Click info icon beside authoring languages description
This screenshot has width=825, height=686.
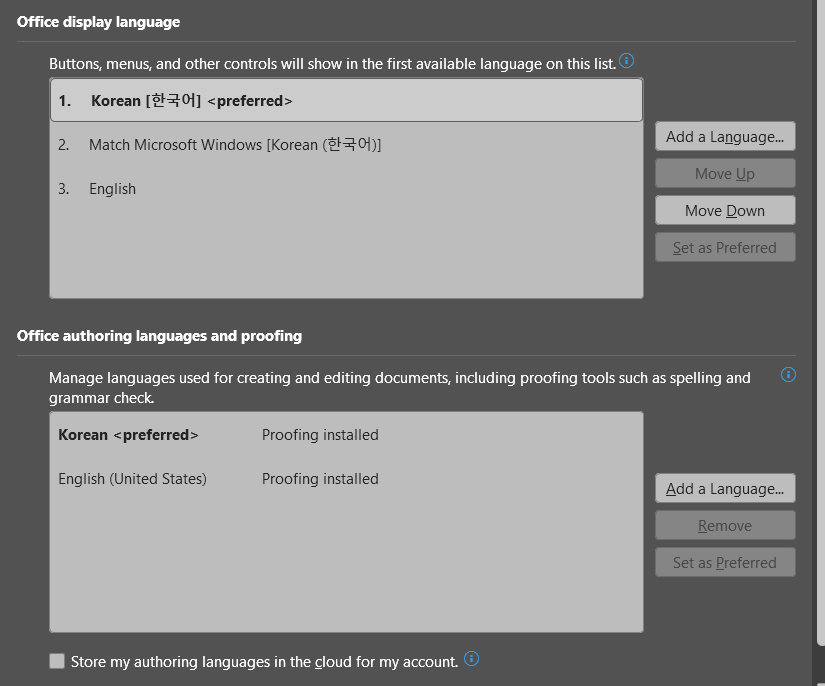(788, 375)
